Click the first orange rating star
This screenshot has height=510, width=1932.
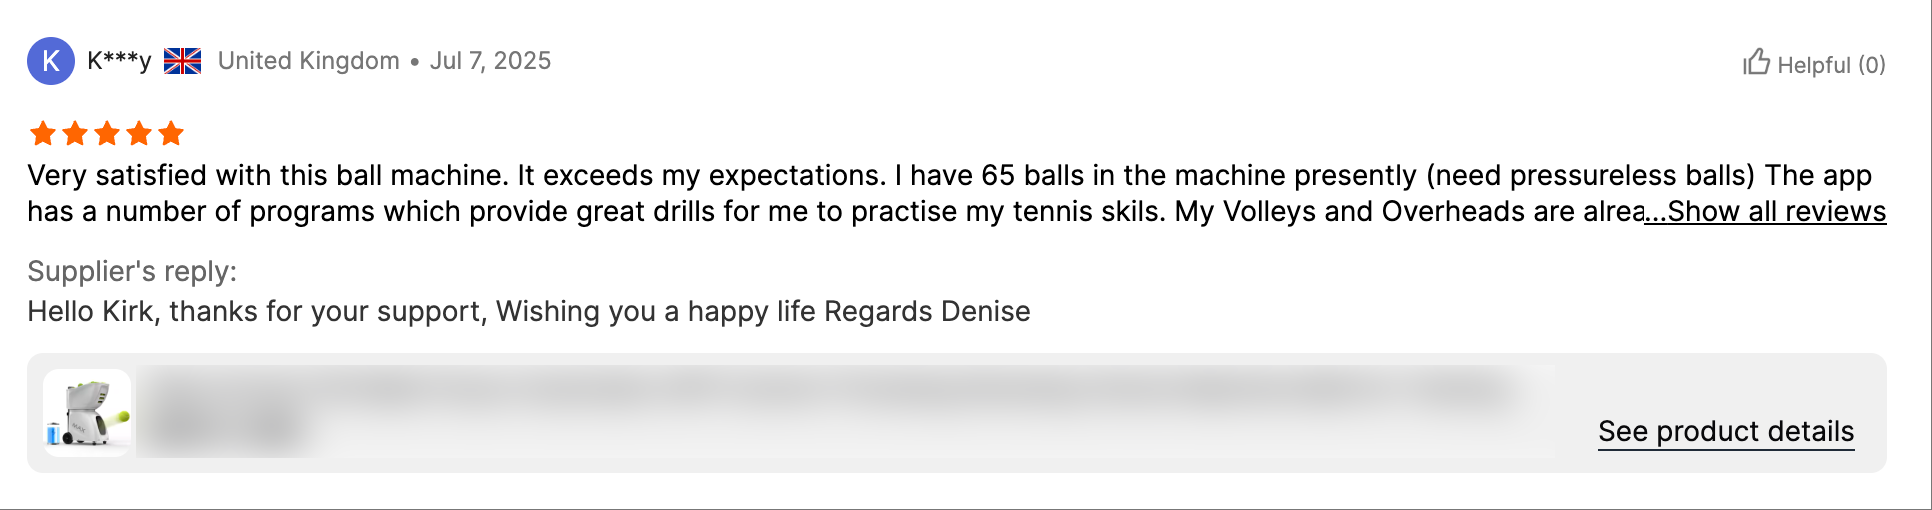pyautogui.click(x=43, y=133)
